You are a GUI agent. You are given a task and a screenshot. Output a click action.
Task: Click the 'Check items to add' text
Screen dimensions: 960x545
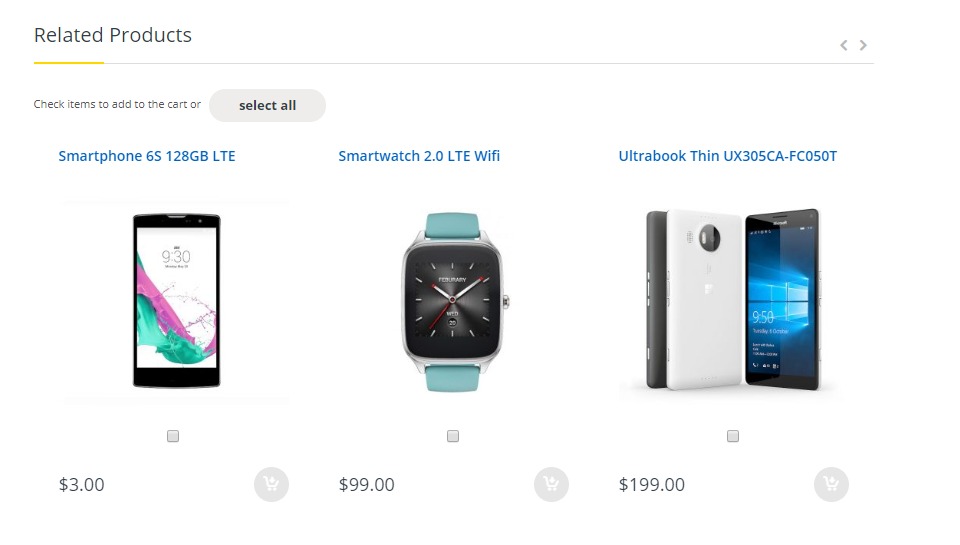[x=117, y=105]
